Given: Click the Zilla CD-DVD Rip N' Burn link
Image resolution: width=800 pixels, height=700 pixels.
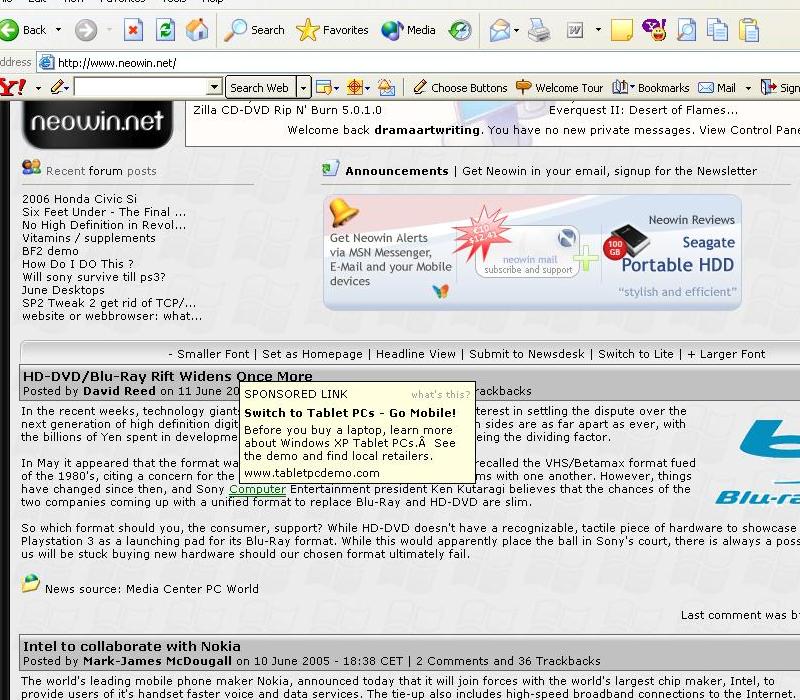Looking at the screenshot, I should (x=287, y=110).
